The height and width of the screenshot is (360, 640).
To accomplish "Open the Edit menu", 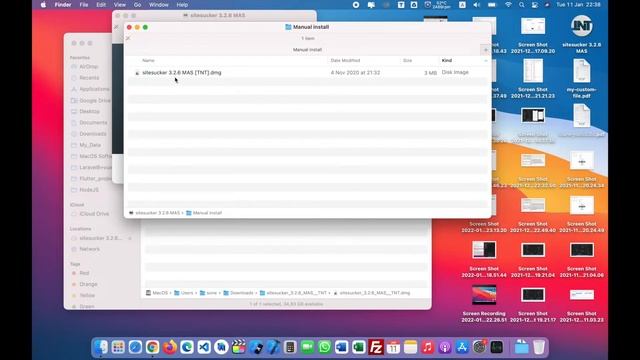I will [101, 5].
